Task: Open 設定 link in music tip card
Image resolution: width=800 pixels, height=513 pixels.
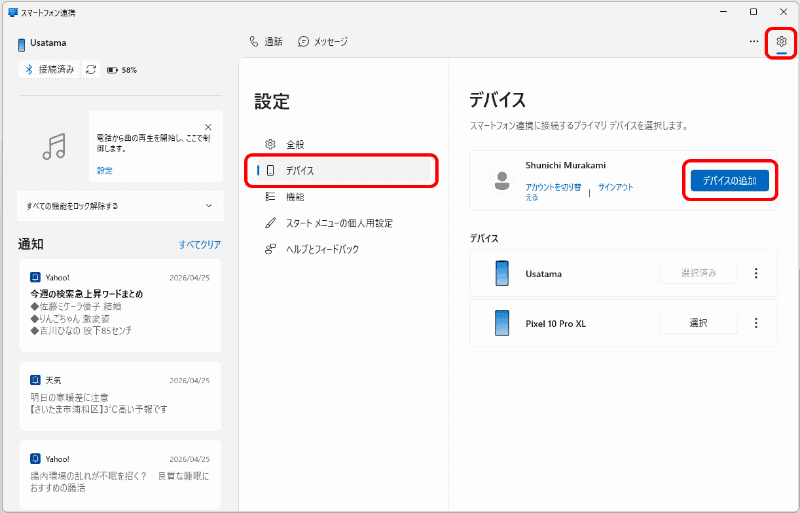Action: point(105,170)
